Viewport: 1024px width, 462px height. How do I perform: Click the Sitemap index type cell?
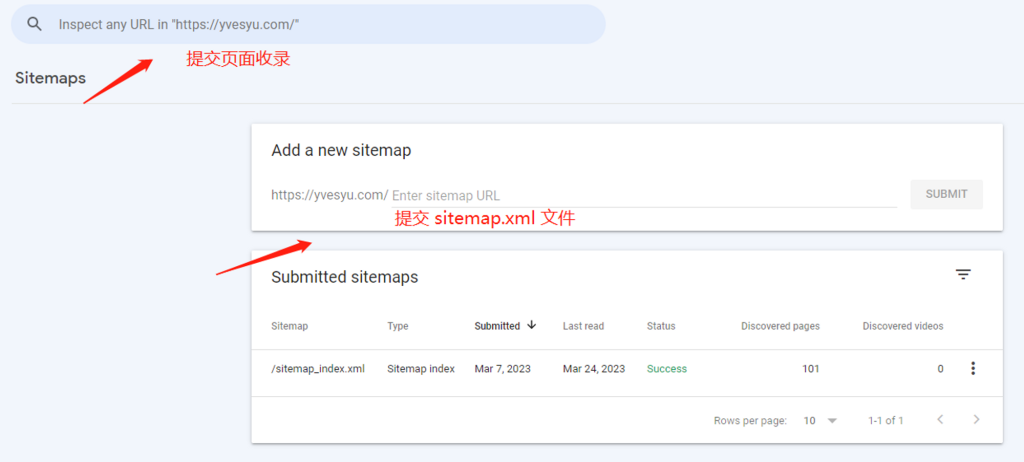(421, 369)
